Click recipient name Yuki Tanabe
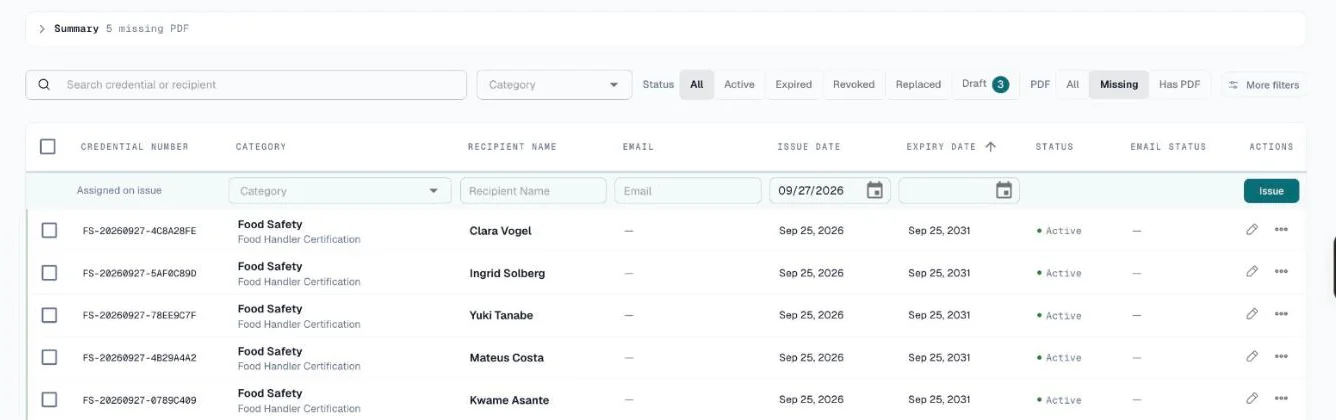This screenshot has width=1336, height=420. [501, 316]
